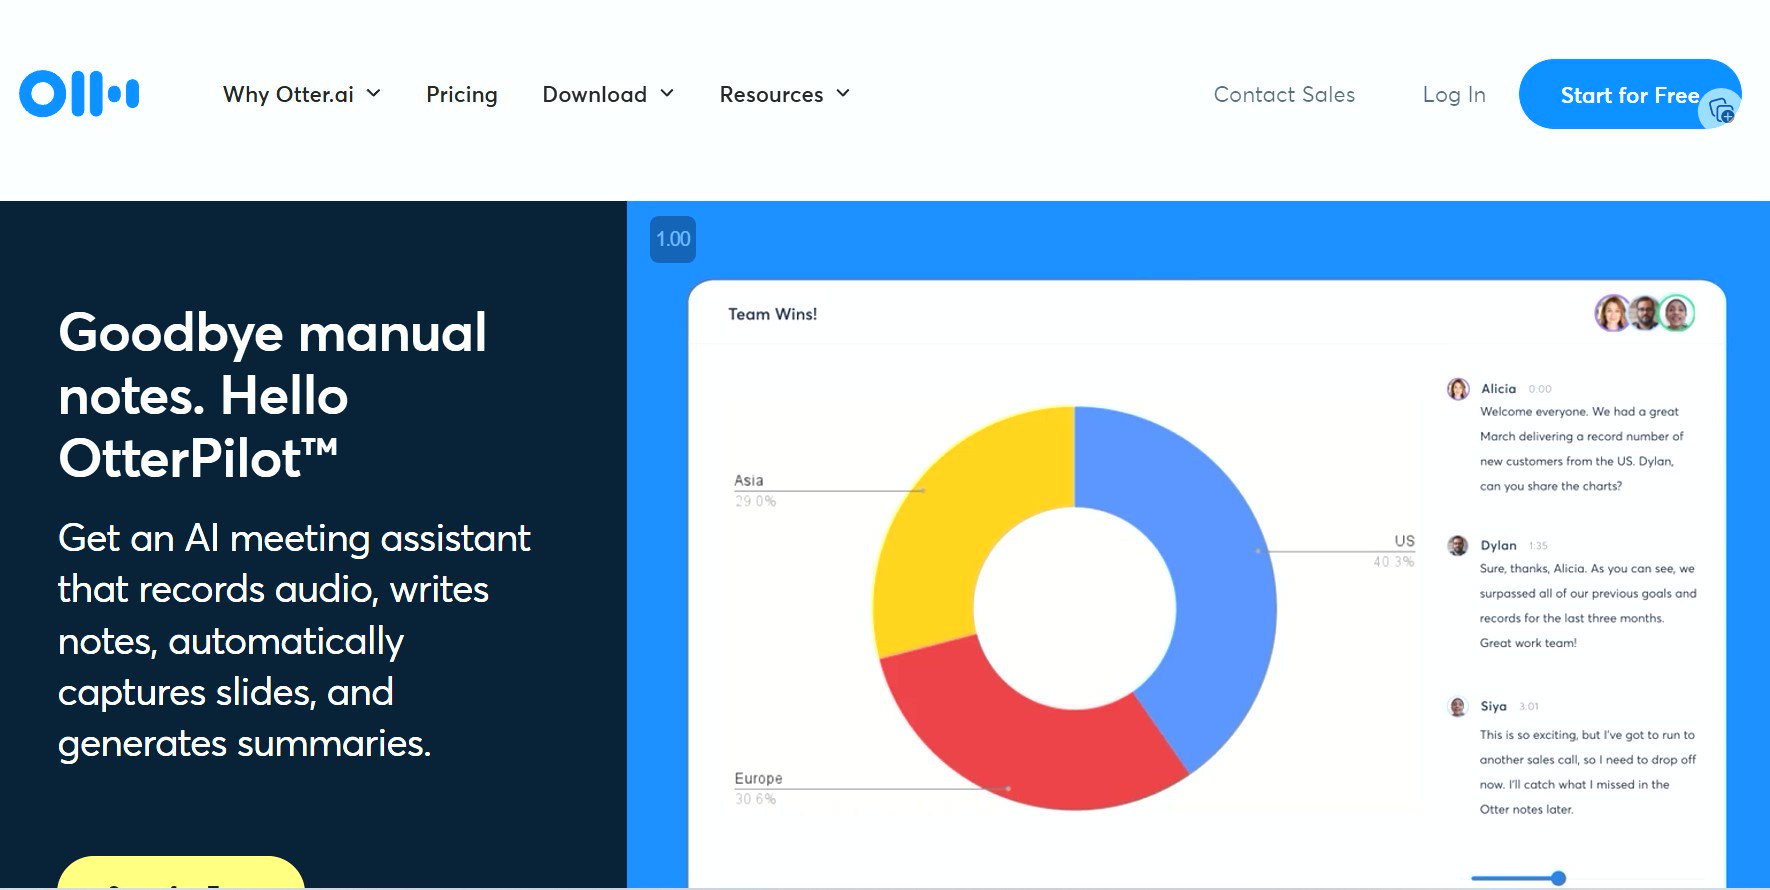Expand the Why Otter.ai chevron arrow

pos(373,93)
